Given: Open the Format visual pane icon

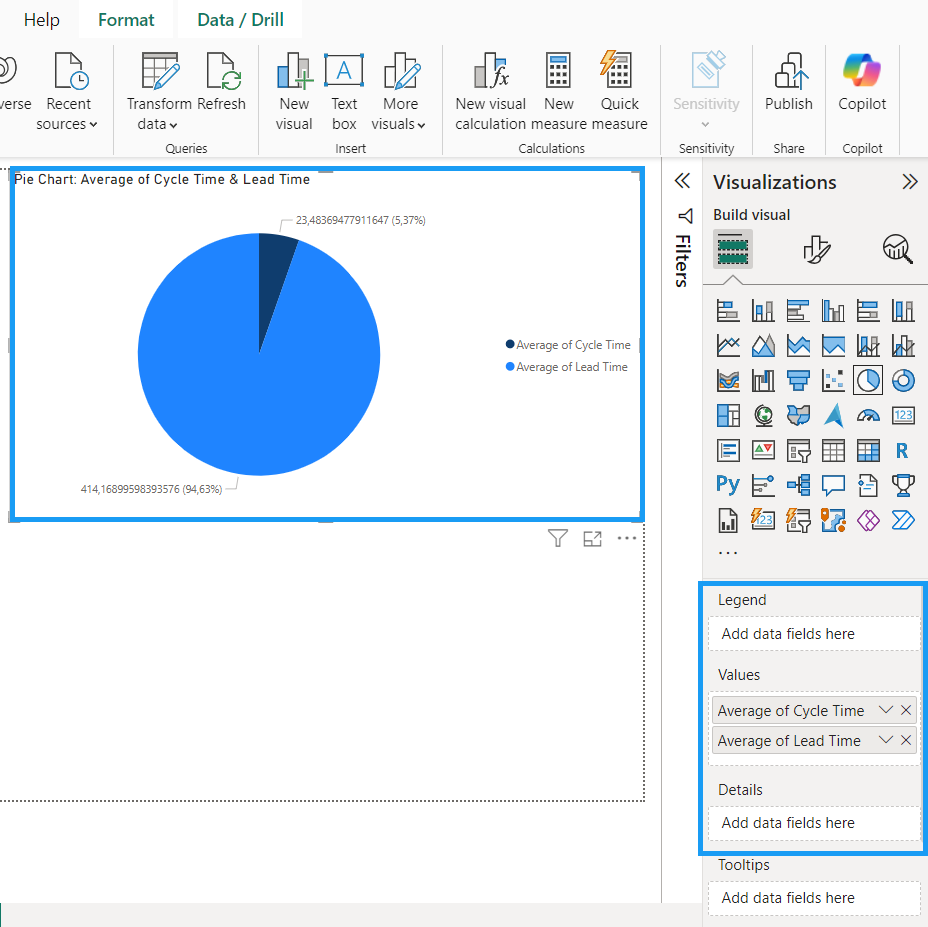Looking at the screenshot, I should pos(817,249).
